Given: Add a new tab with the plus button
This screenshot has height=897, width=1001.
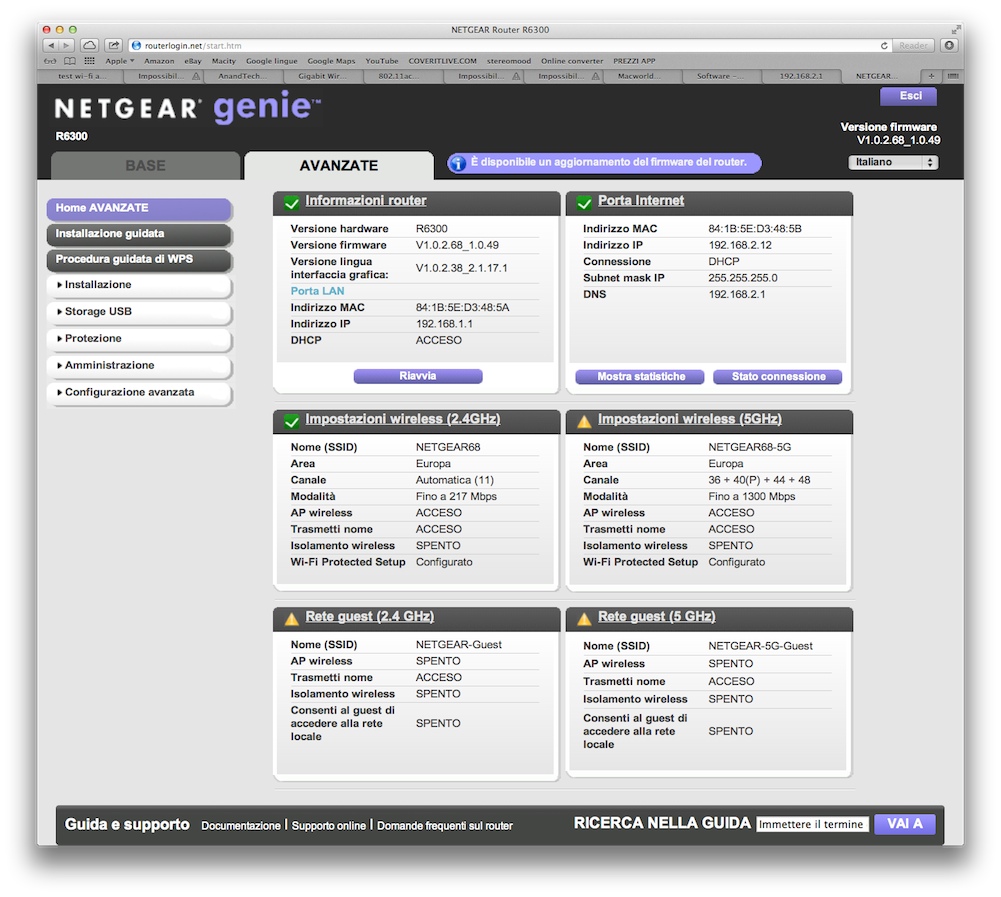Looking at the screenshot, I should click(x=931, y=76).
